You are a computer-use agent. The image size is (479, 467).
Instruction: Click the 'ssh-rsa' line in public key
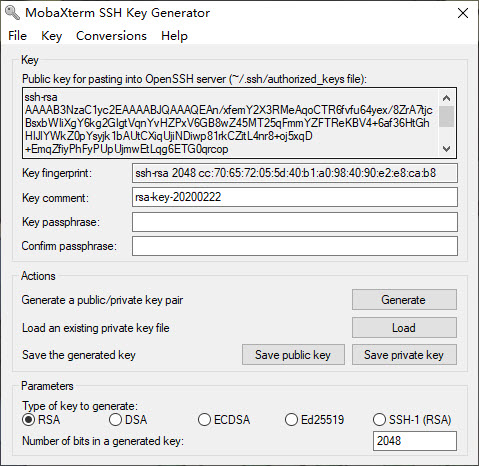click(x=41, y=97)
